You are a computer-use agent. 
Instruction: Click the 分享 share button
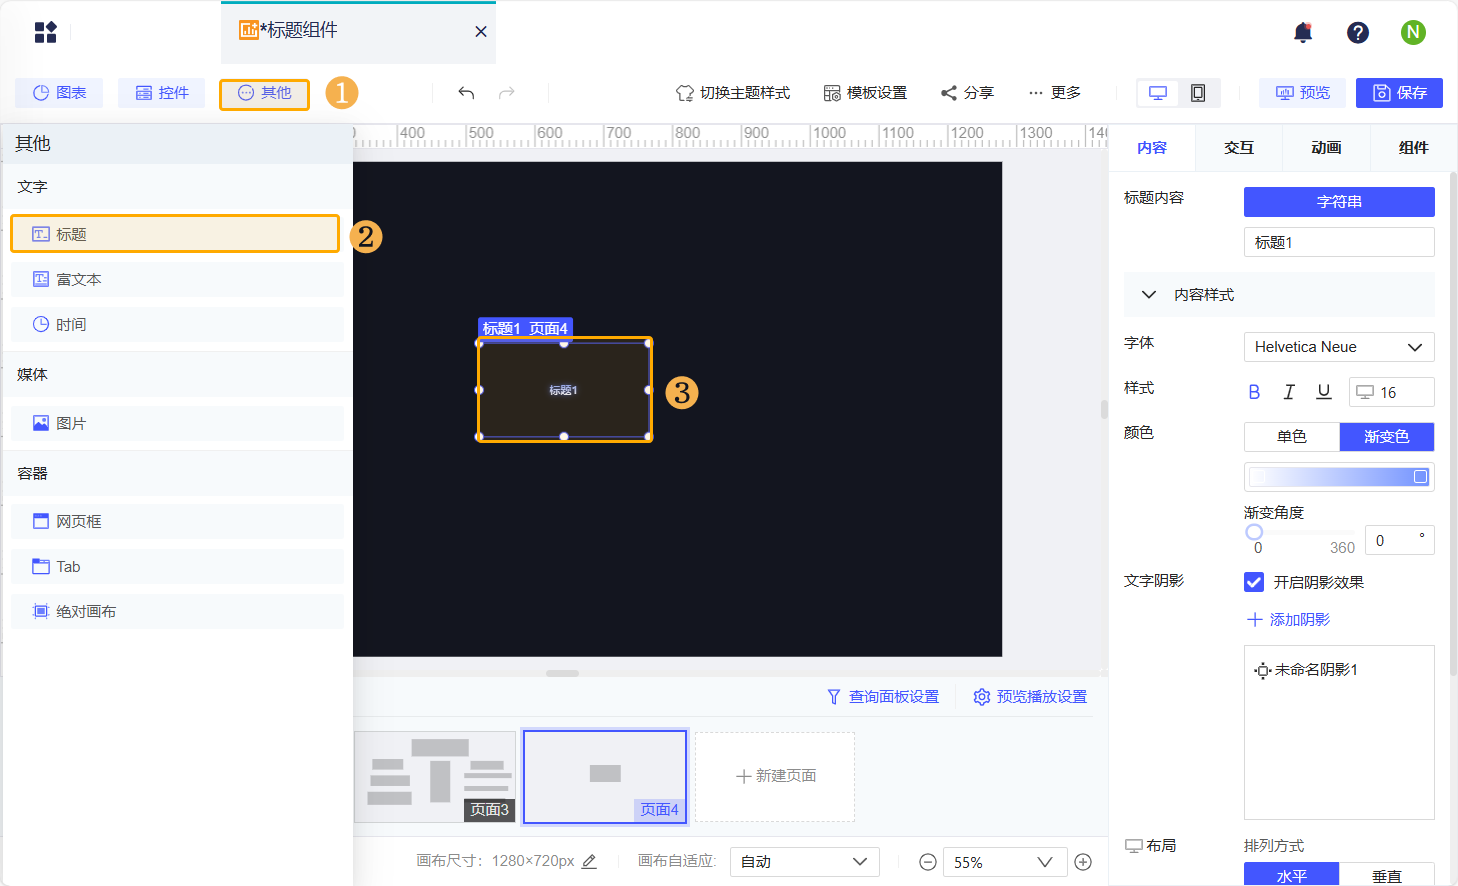pos(967,93)
